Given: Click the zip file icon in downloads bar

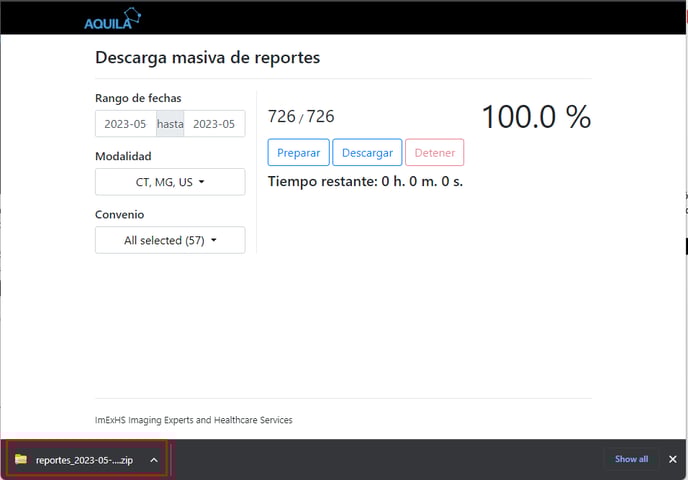Looking at the screenshot, I should pos(21,459).
